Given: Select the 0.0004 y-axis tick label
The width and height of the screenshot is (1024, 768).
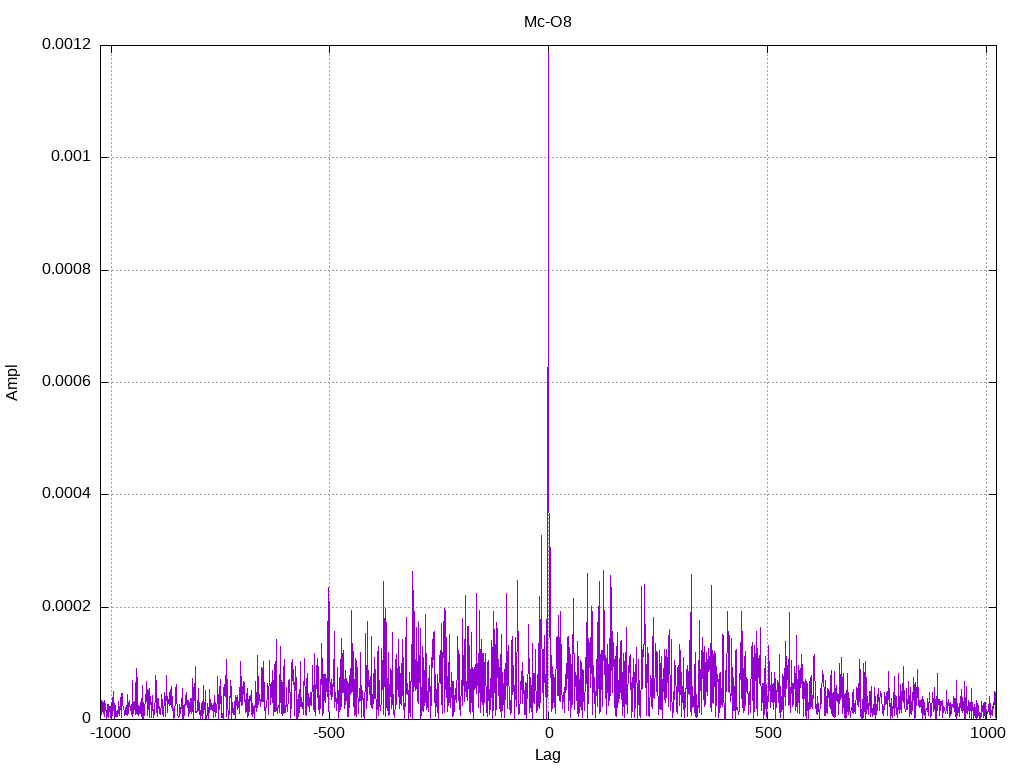Looking at the screenshot, I should (66, 494).
